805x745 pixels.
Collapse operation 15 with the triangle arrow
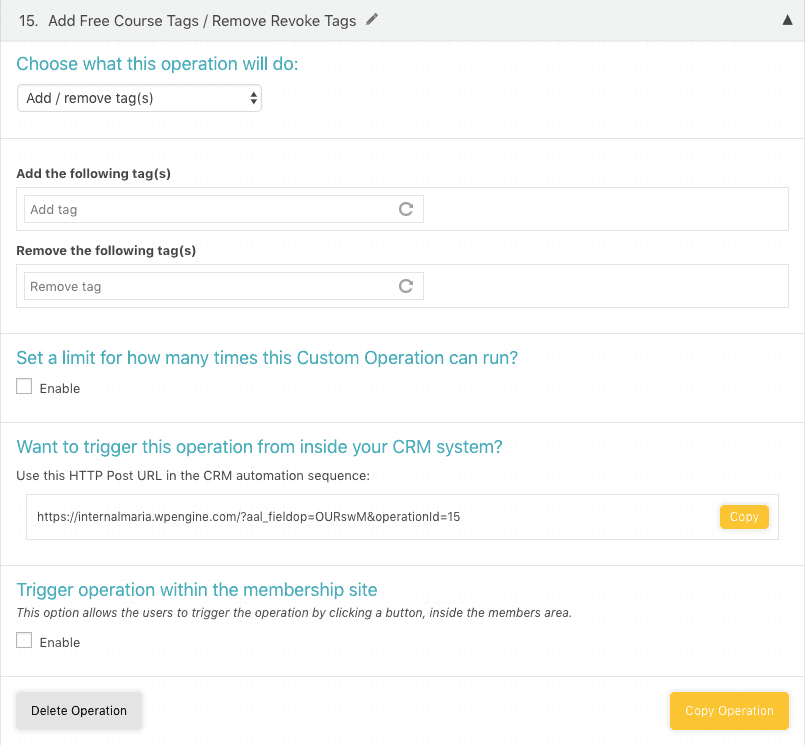click(788, 21)
